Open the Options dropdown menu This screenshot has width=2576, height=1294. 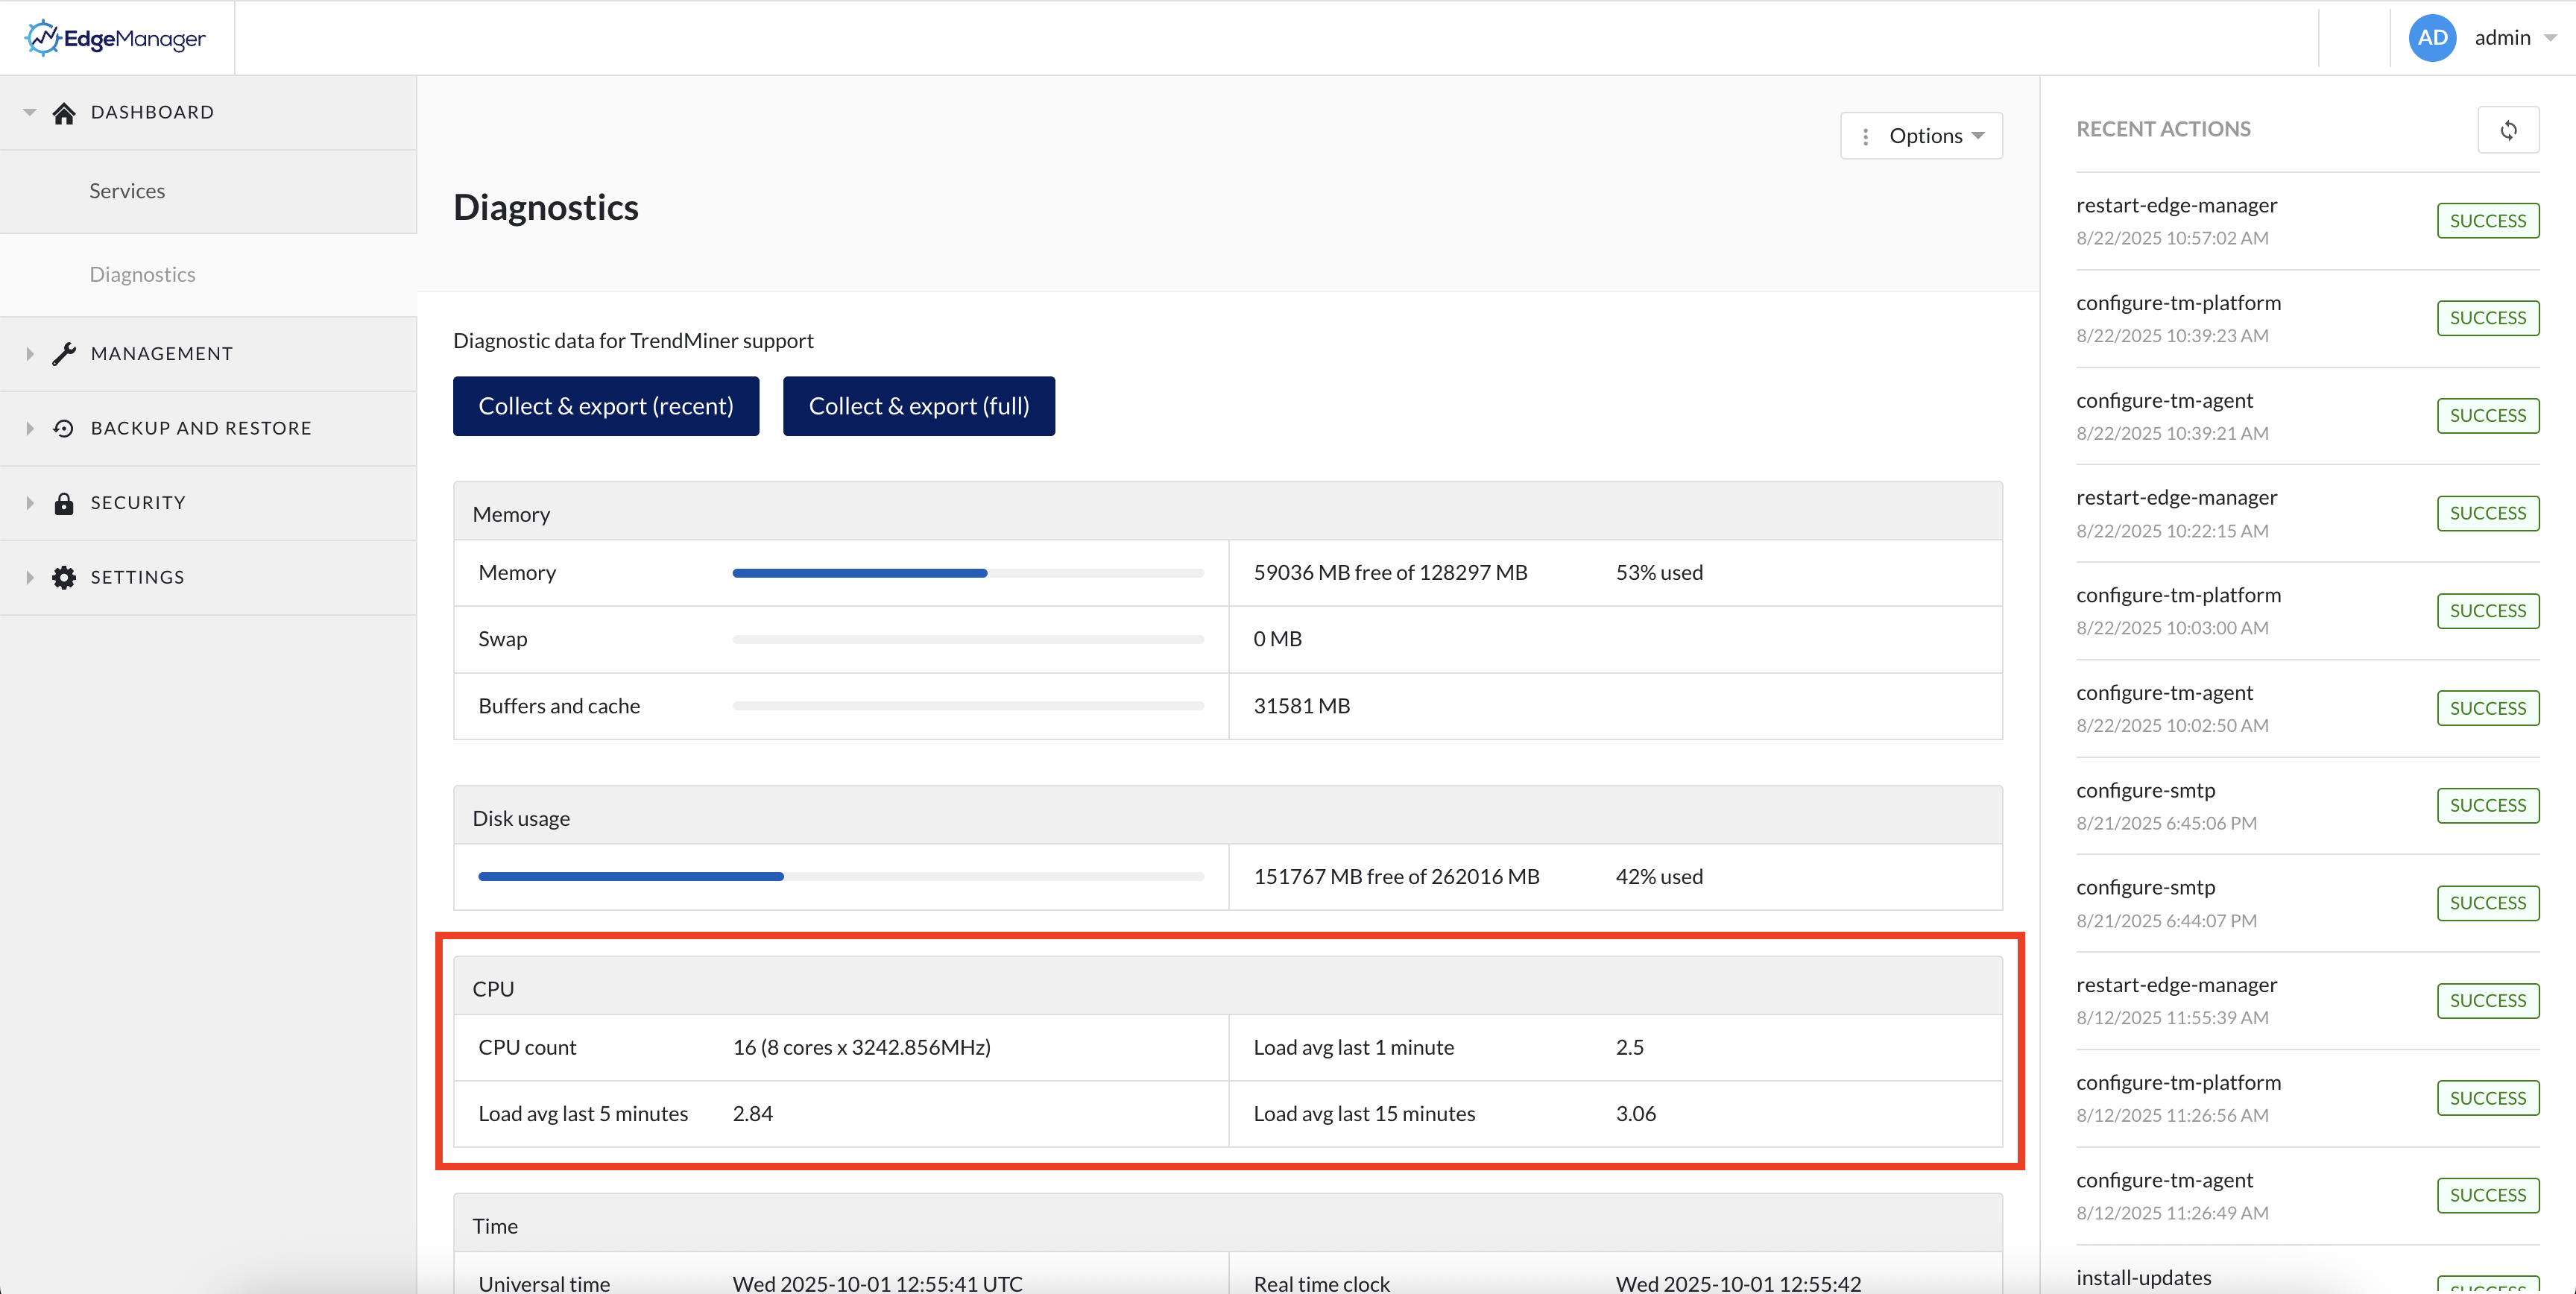click(1921, 136)
